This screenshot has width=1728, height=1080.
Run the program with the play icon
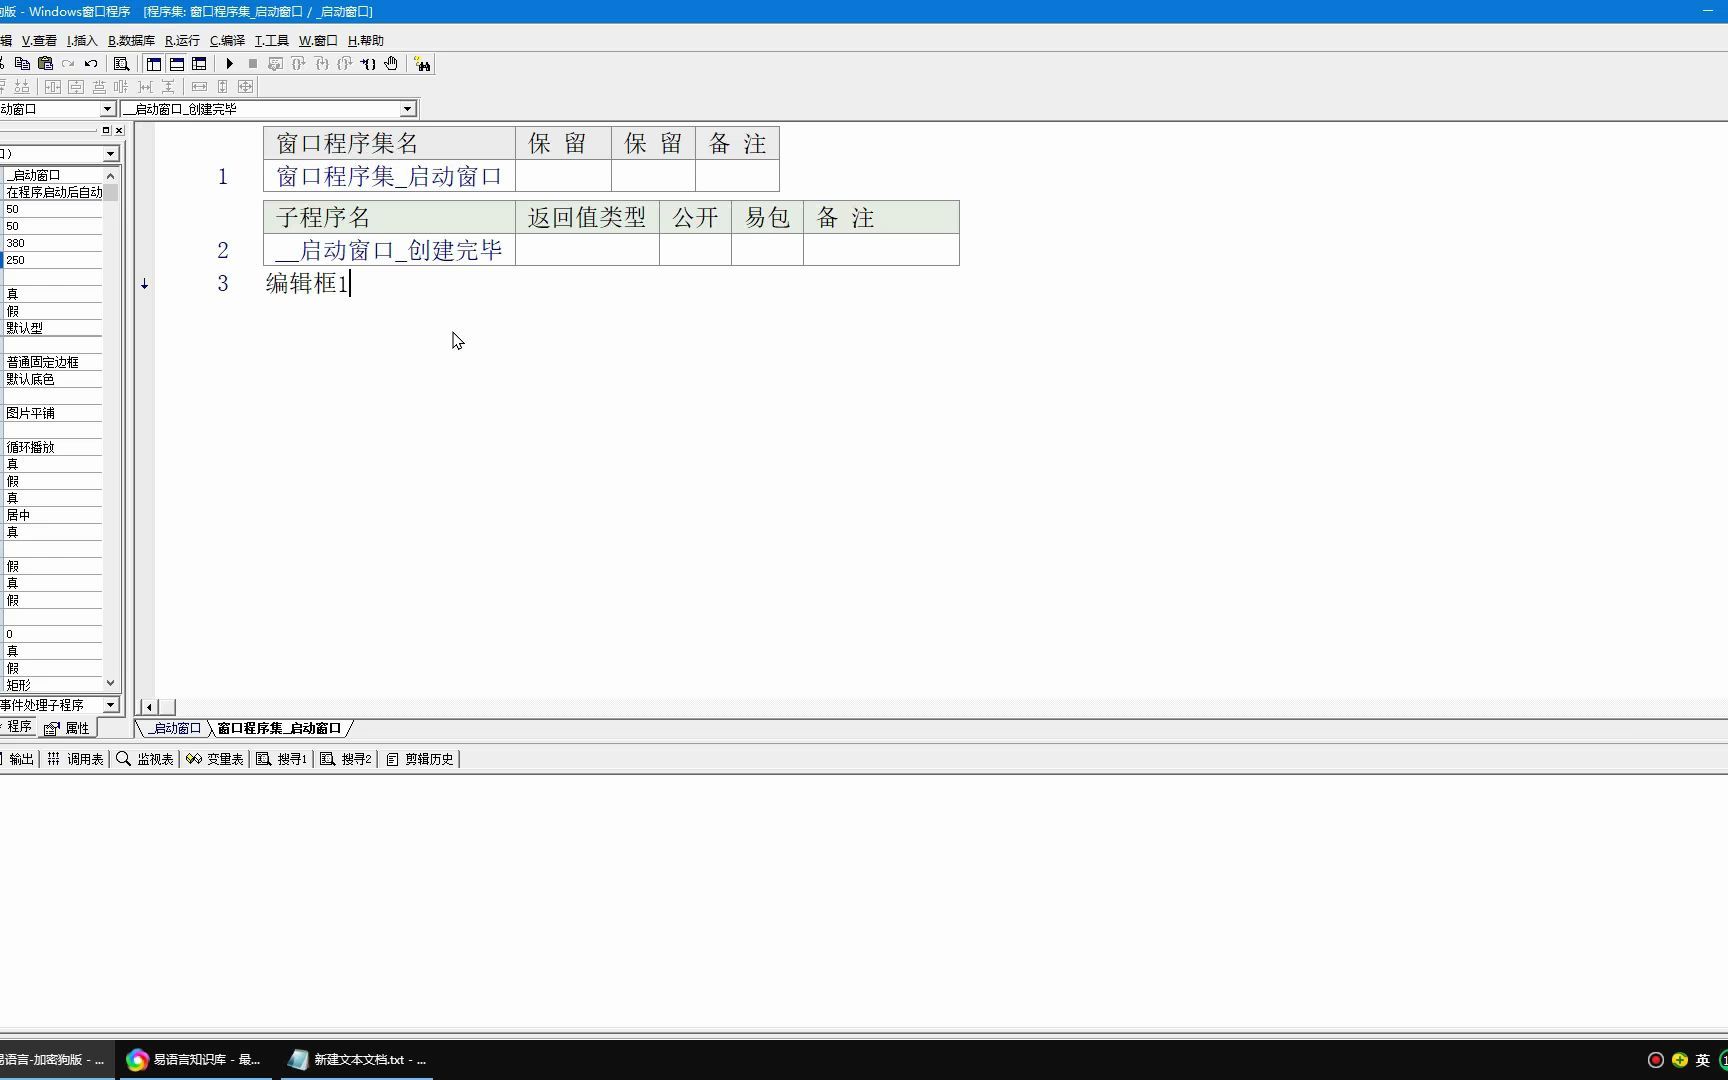coord(230,64)
